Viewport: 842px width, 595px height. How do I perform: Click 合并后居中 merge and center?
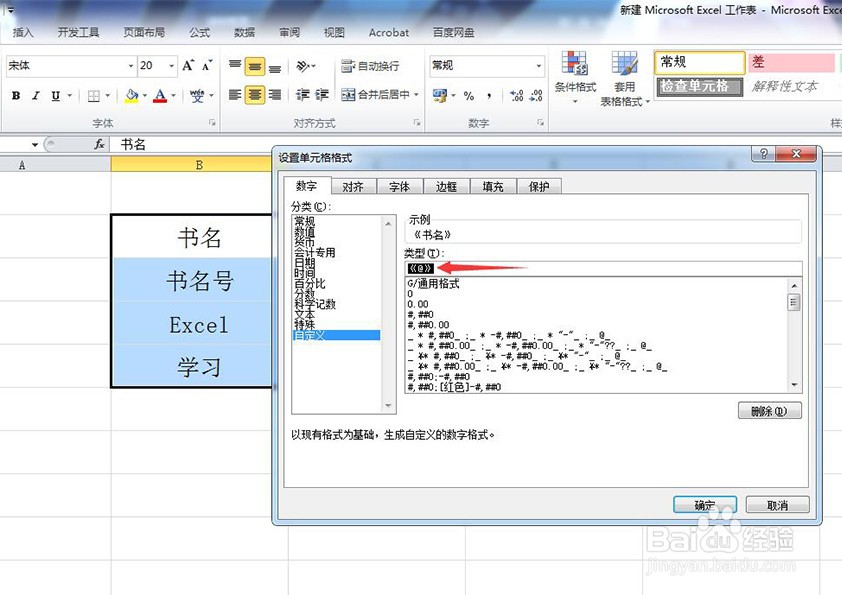(x=375, y=95)
